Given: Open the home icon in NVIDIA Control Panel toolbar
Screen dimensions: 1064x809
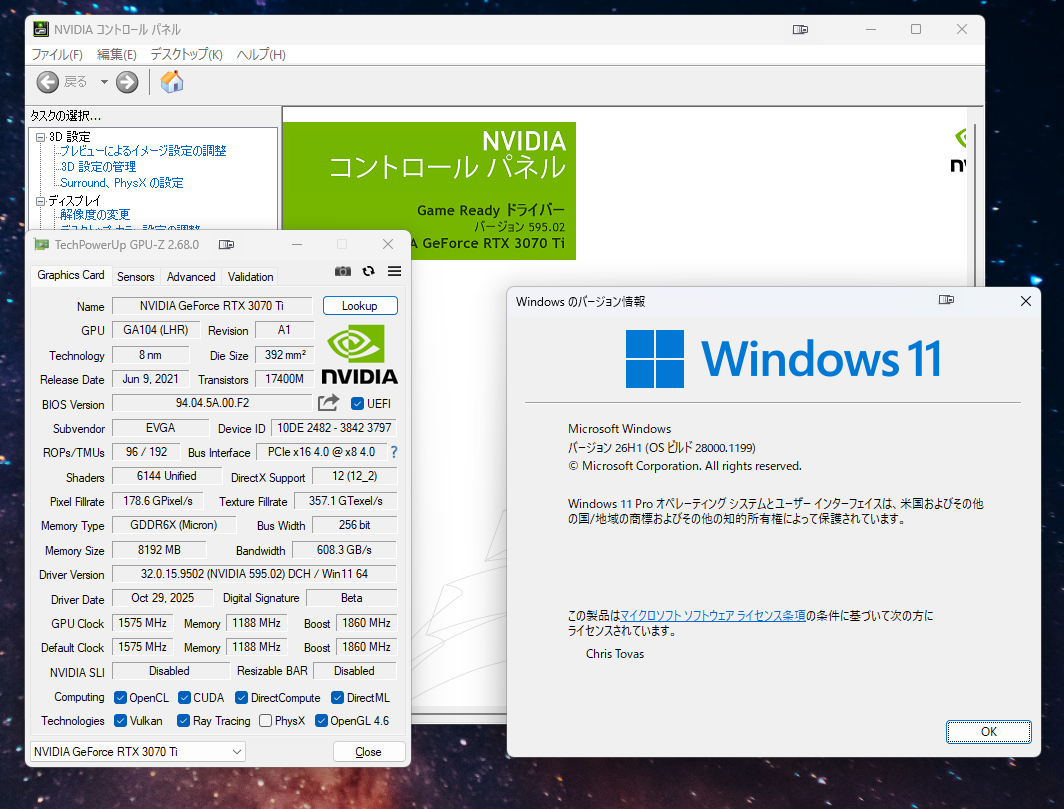Looking at the screenshot, I should click(172, 81).
